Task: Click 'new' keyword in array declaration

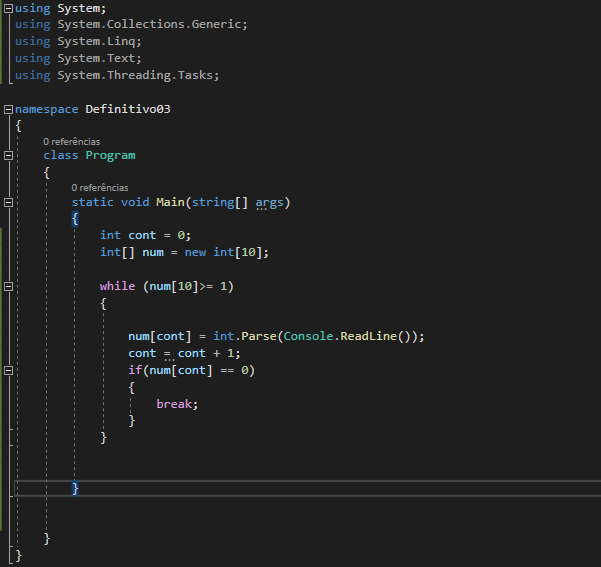Action: pyautogui.click(x=195, y=252)
